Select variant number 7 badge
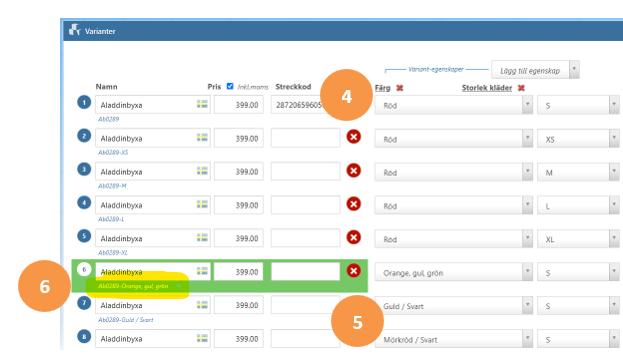 click(84, 303)
